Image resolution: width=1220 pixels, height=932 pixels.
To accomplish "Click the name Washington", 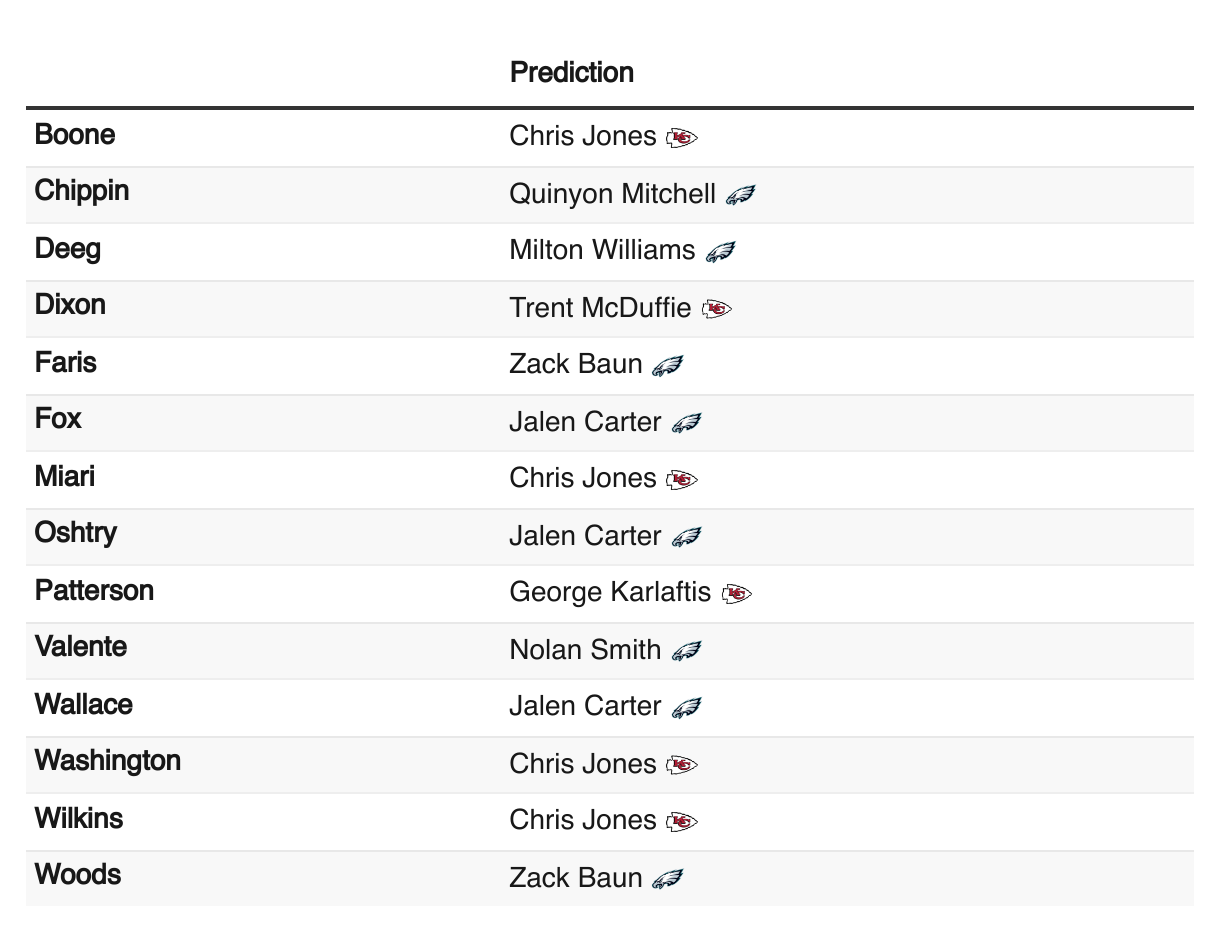I will [x=108, y=761].
